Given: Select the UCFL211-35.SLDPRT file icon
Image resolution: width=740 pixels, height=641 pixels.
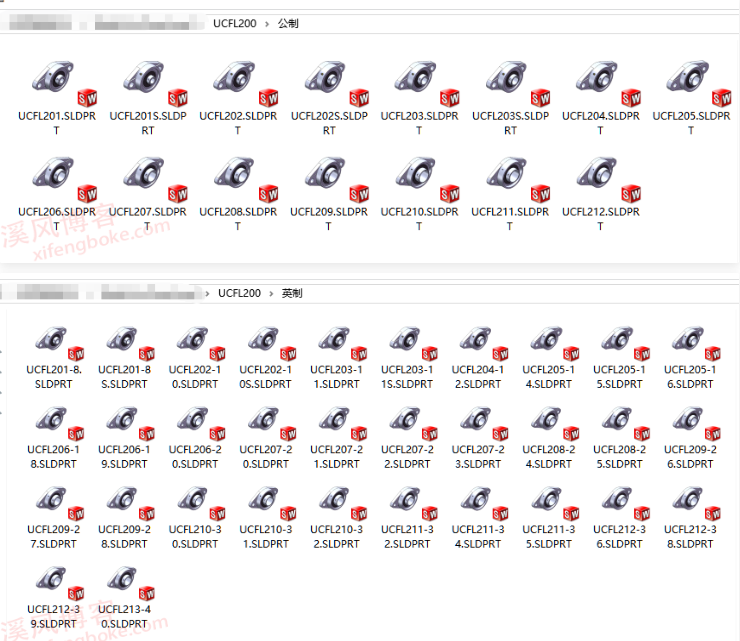Looking at the screenshot, I should [555, 503].
